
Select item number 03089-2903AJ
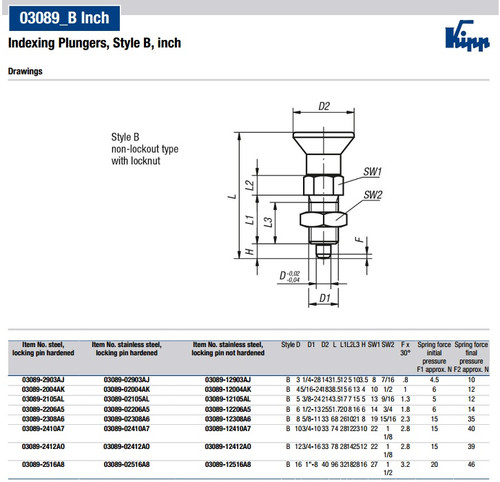pyautogui.click(x=43, y=380)
